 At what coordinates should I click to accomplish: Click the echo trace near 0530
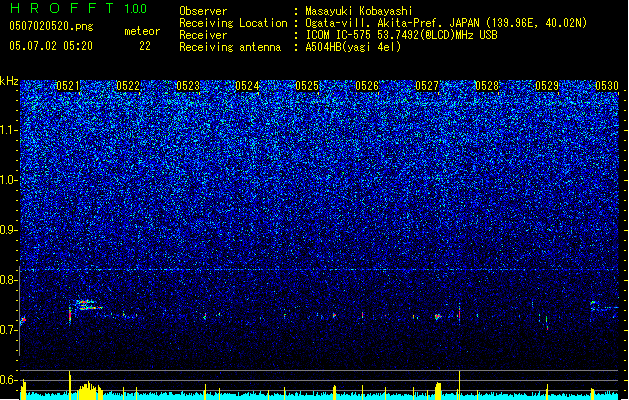pos(604,307)
